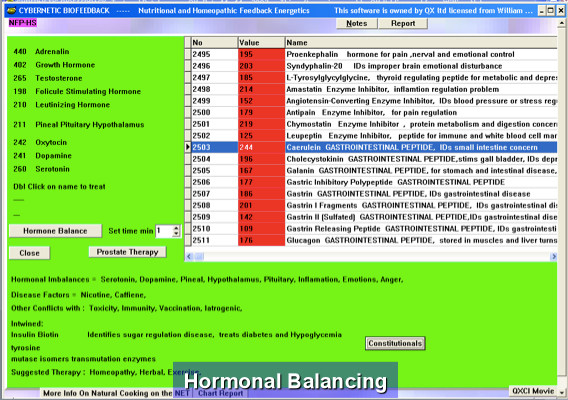Decrease the Set time min value with the down arrow
Viewport: 568px width, 400px height.
click(176, 234)
